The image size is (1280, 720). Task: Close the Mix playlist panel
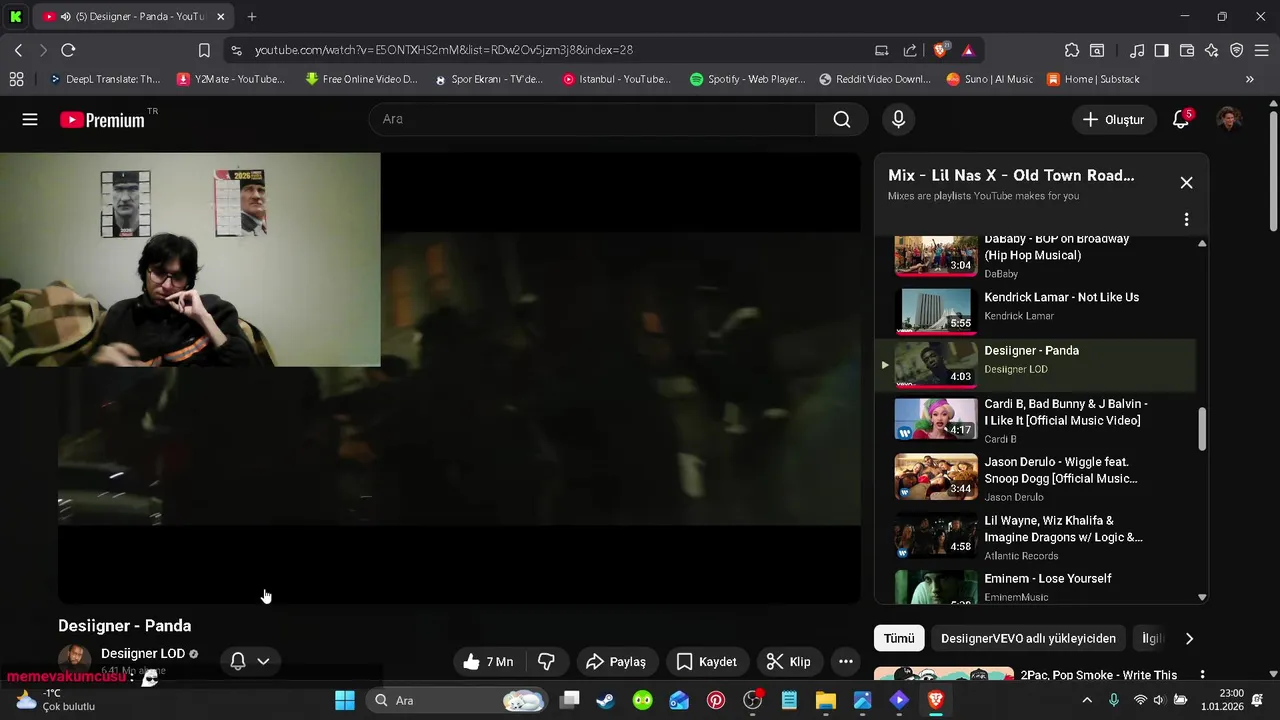click(1186, 182)
